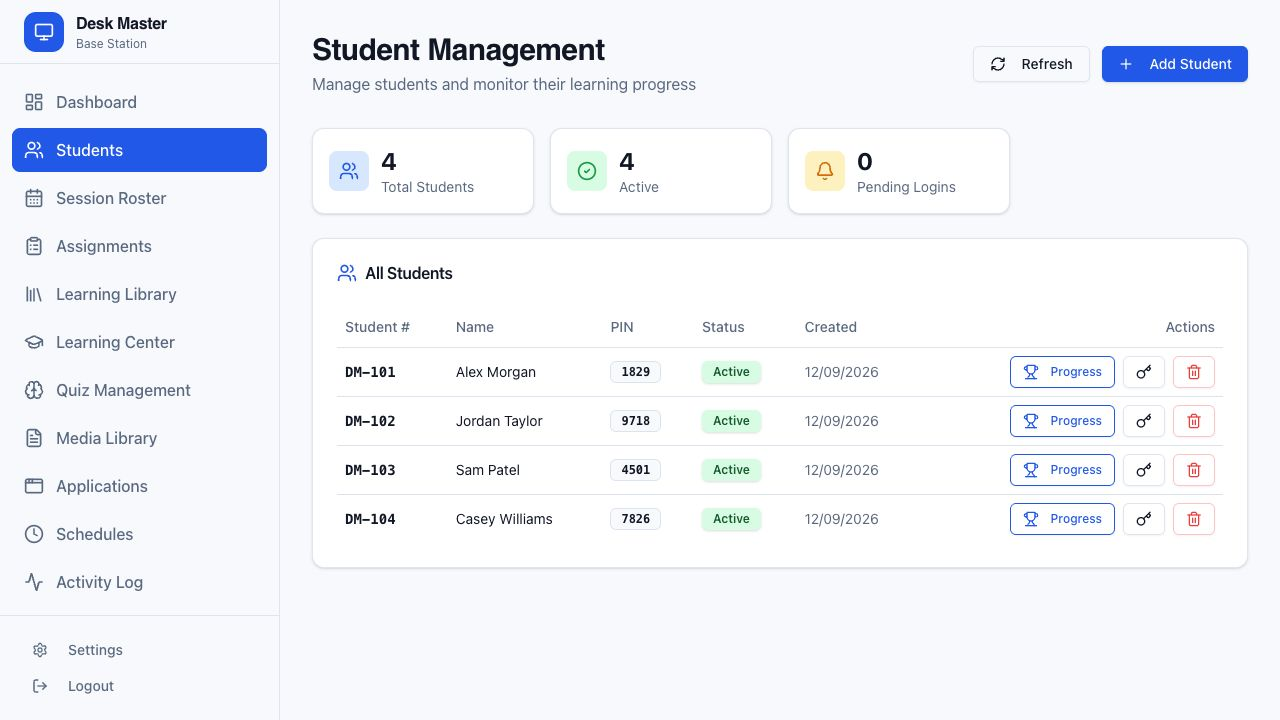1280x720 pixels.
Task: Click student number DM-101
Action: tap(370, 372)
